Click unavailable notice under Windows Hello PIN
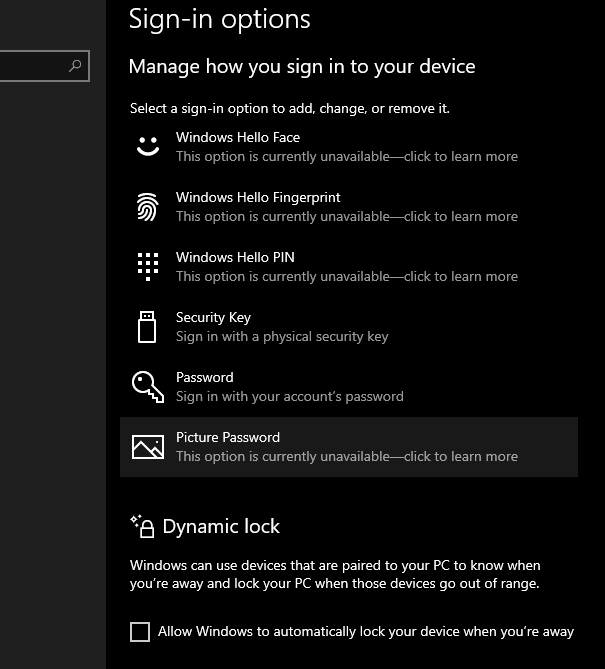Viewport: 605px width, 669px height. tap(347, 276)
